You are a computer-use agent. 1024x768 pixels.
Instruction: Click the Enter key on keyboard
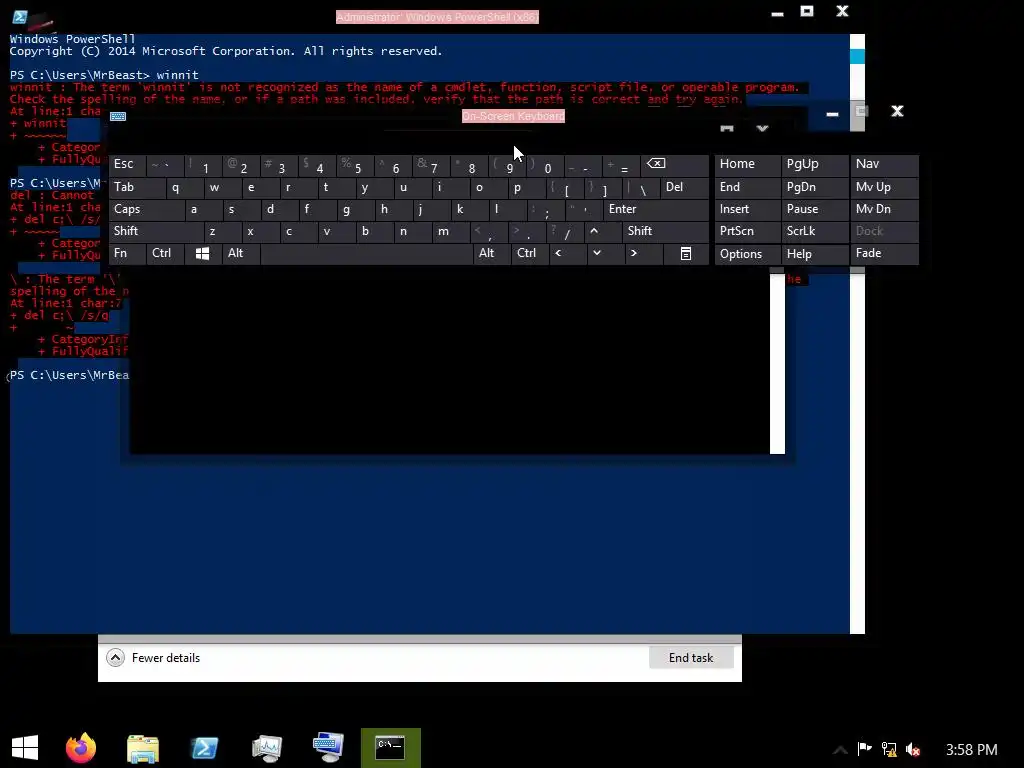pyautogui.click(x=656, y=209)
